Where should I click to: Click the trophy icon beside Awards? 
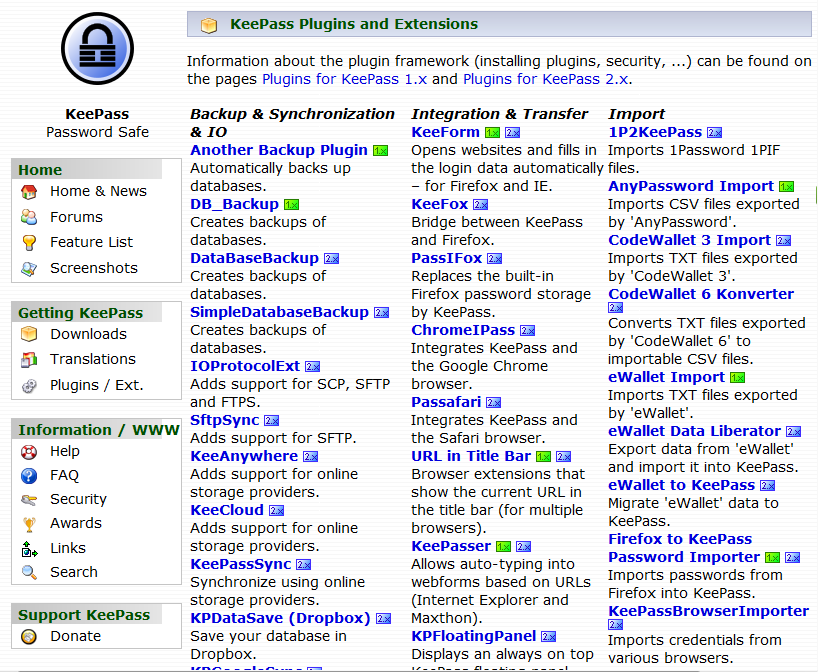(x=29, y=524)
